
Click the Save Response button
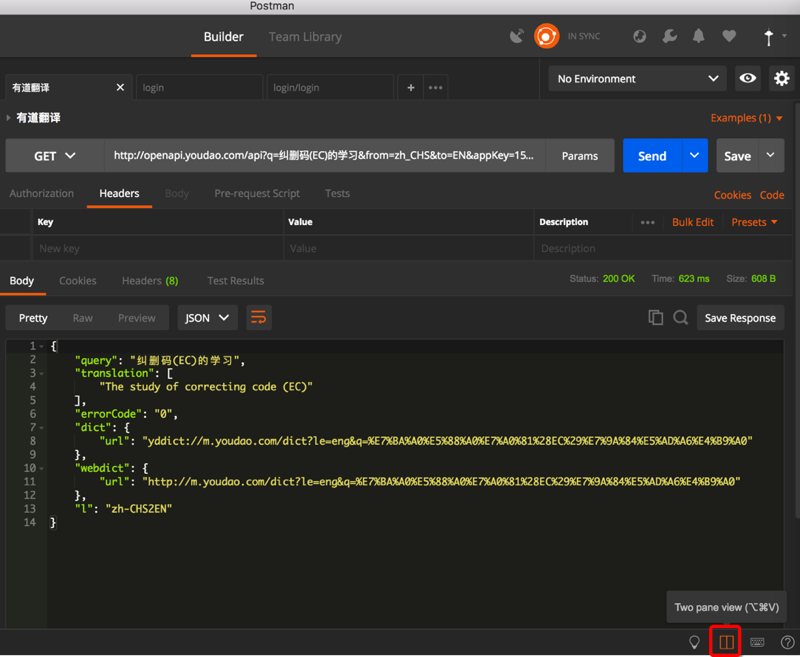tap(740, 318)
